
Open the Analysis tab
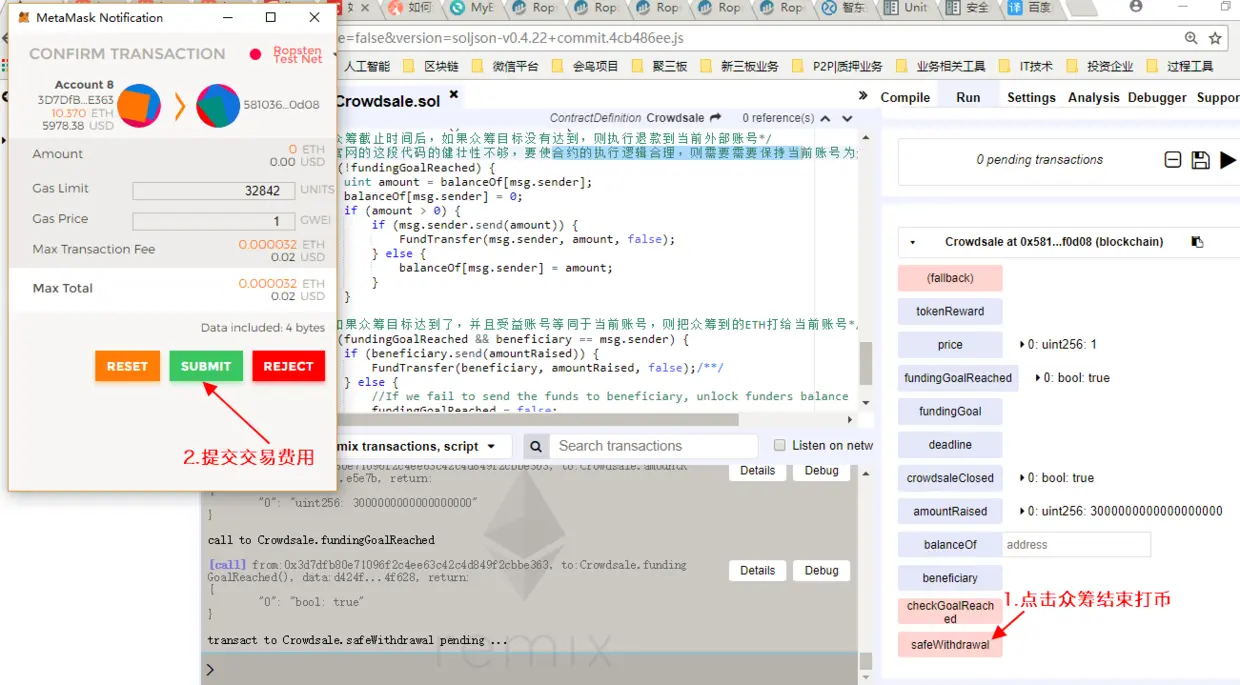pyautogui.click(x=1093, y=97)
